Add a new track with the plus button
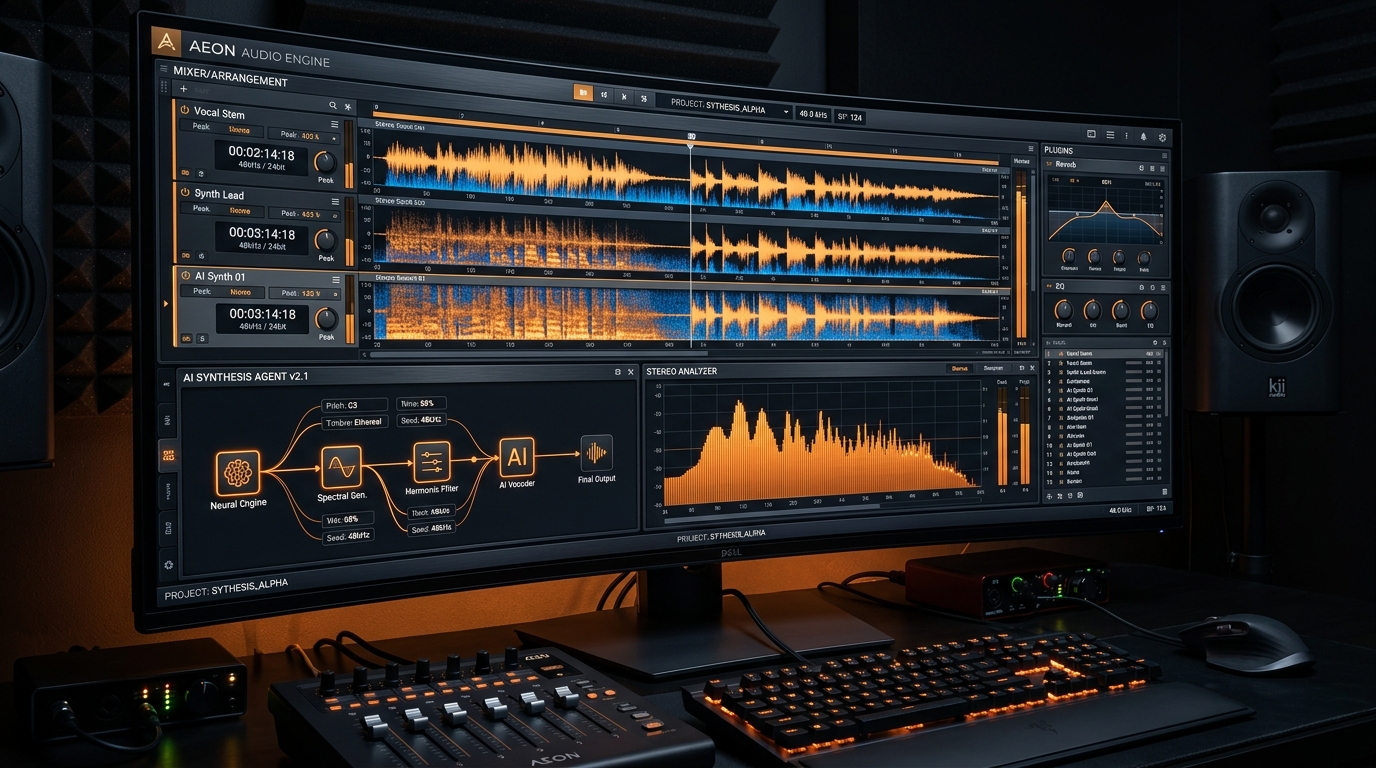This screenshot has height=768, width=1376. (183, 90)
